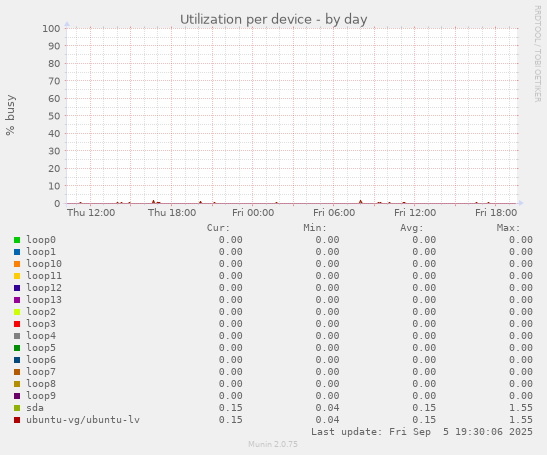Select the loop4 legend label
The image size is (547, 455).
tap(41, 336)
